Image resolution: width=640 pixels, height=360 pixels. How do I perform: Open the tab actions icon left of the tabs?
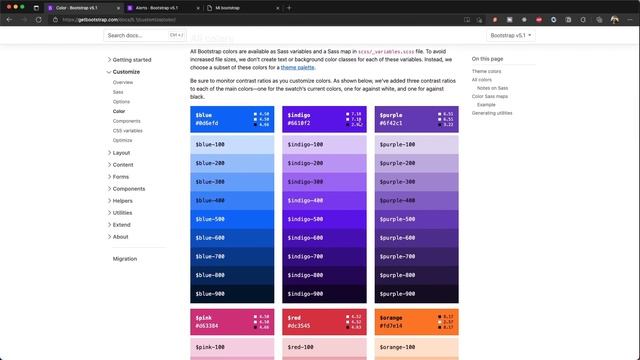36,8
